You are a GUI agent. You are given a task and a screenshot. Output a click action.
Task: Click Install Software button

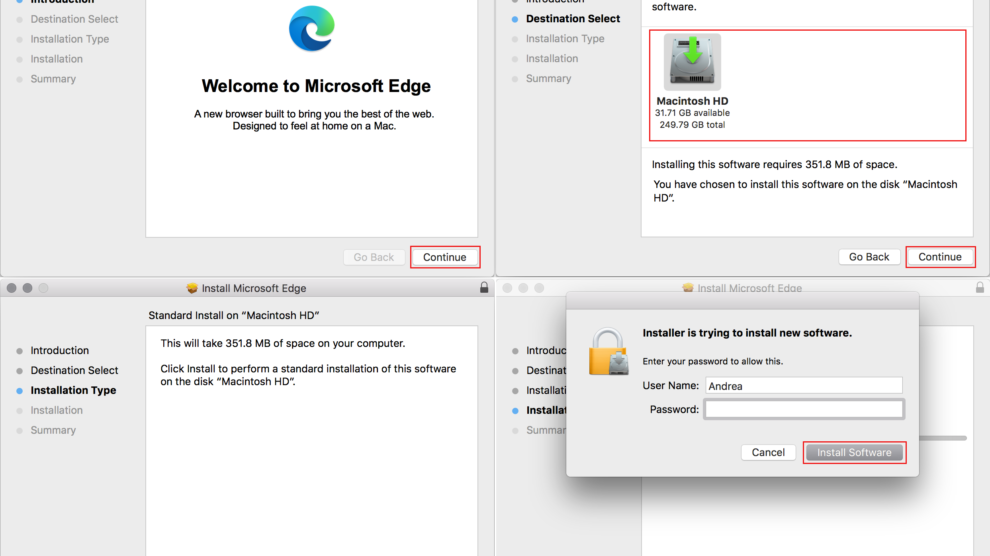coord(854,452)
